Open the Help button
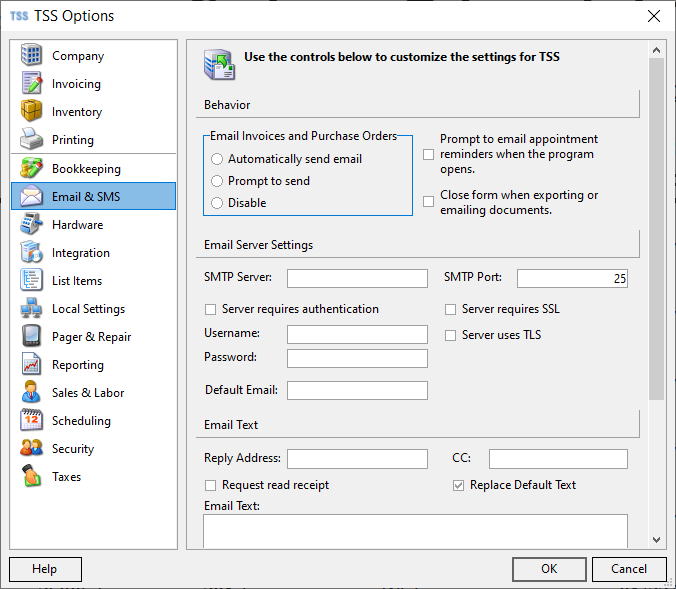The width and height of the screenshot is (676, 589). [45, 569]
